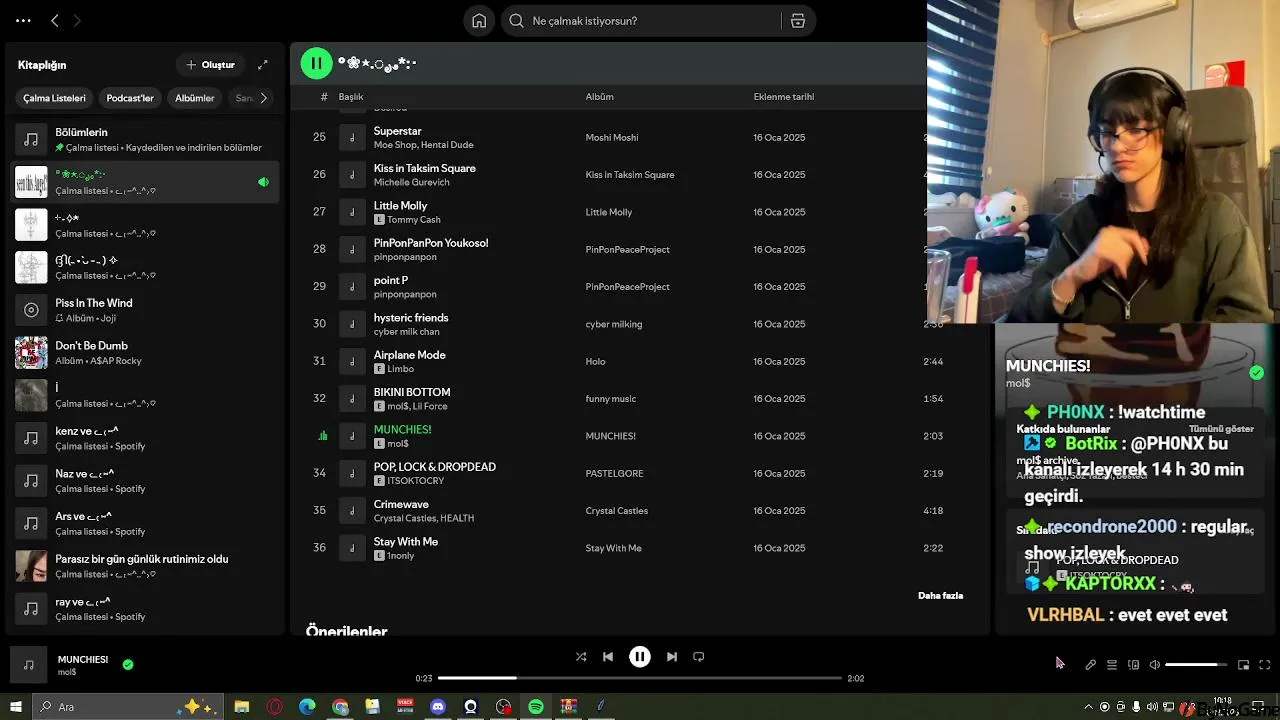Show hidden system tray icons

point(1089,707)
